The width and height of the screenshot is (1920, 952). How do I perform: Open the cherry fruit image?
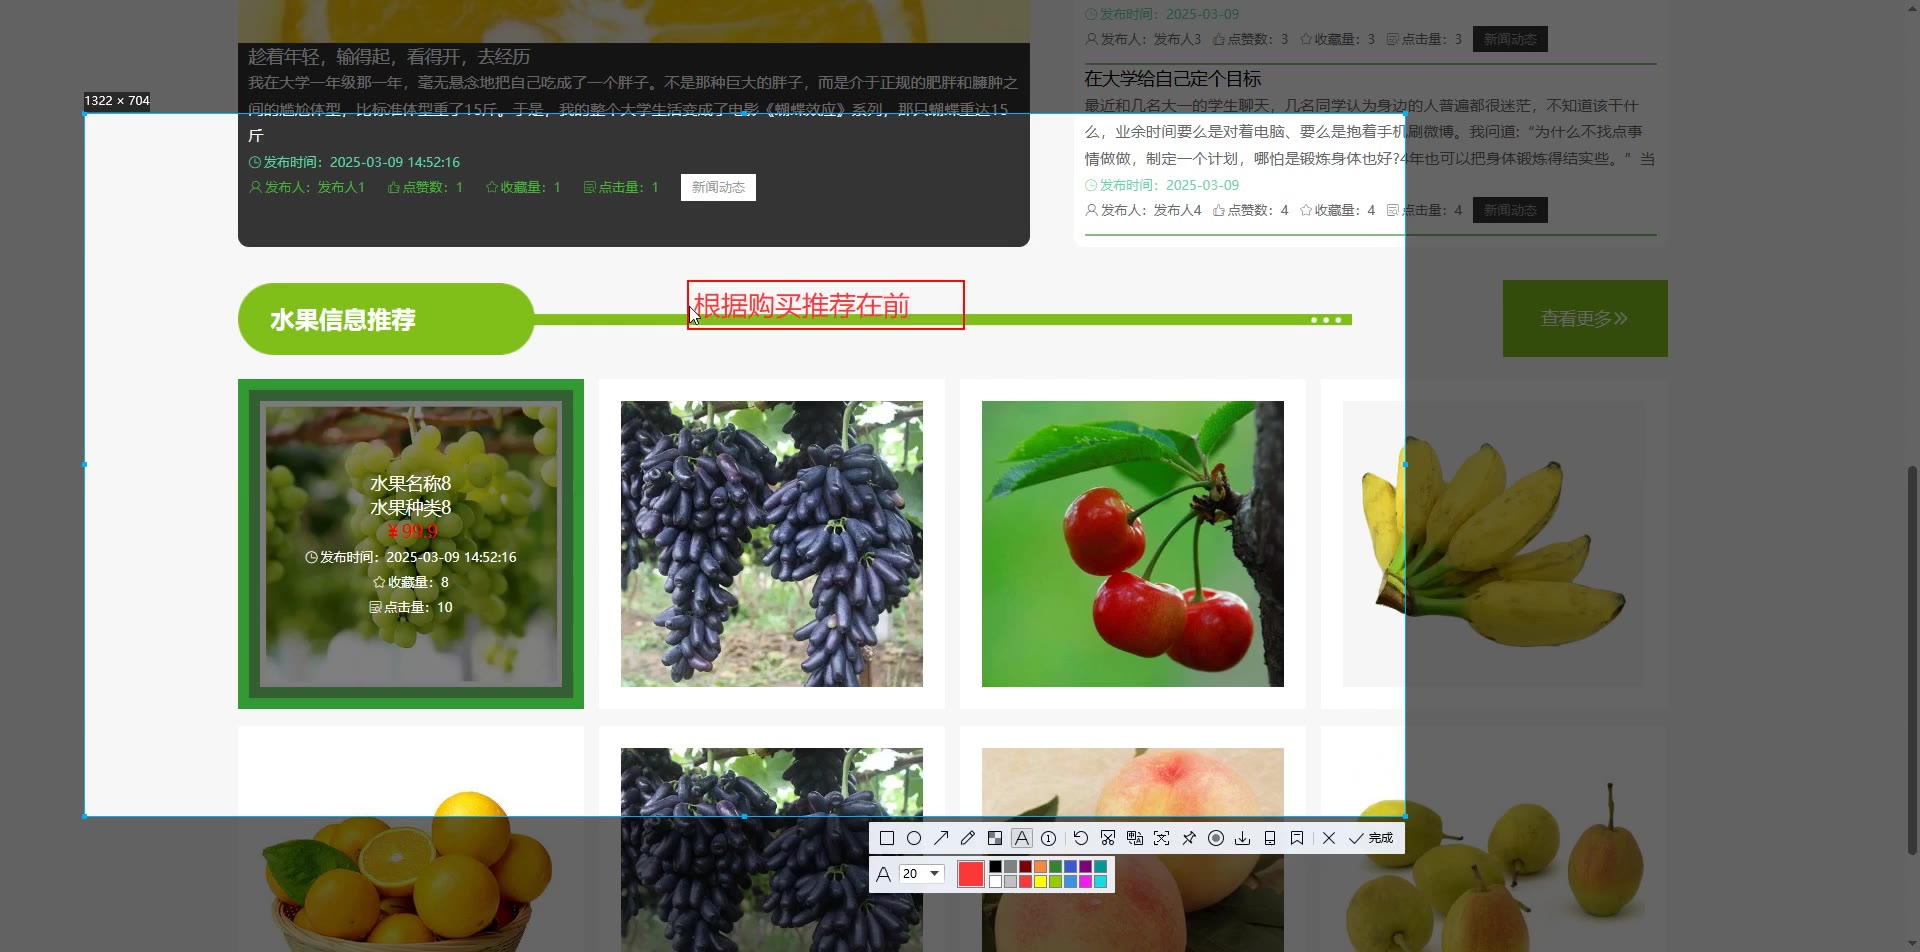tap(1133, 544)
